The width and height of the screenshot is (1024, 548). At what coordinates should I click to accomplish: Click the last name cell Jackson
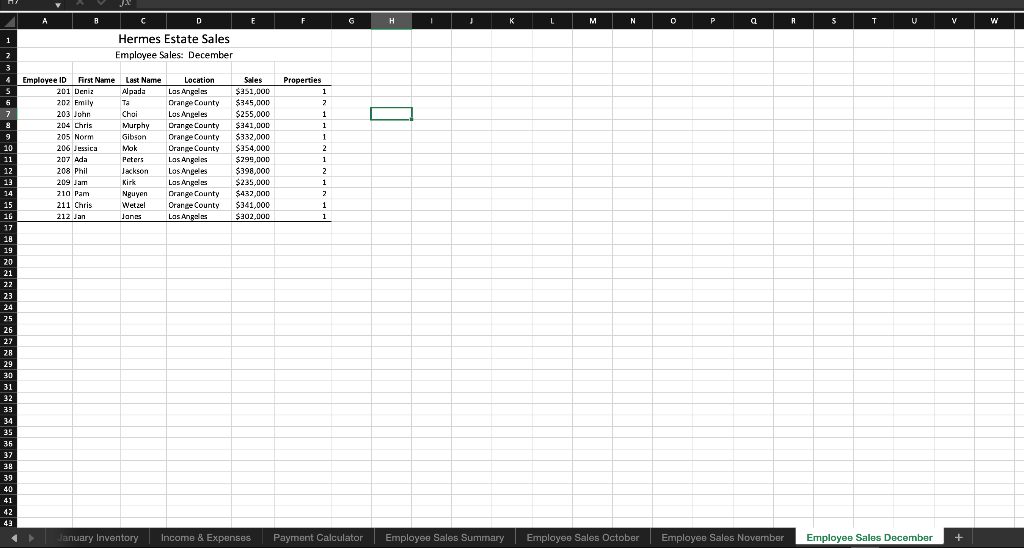[143, 170]
